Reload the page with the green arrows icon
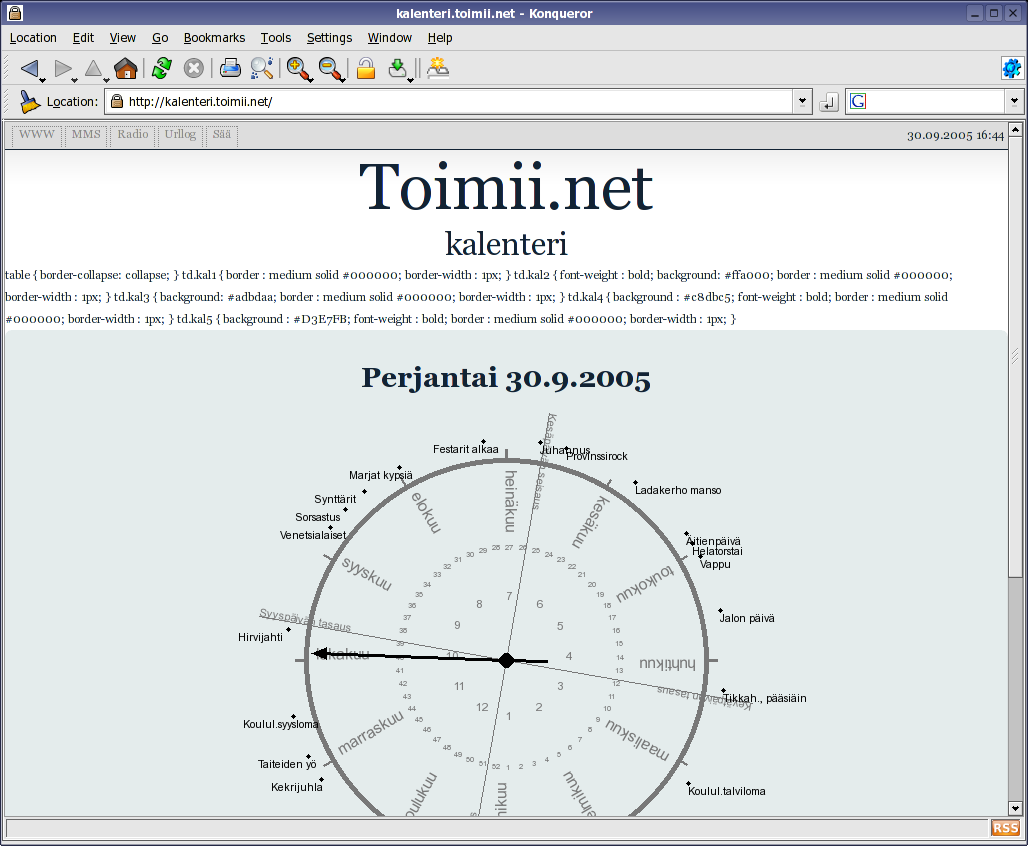1028x846 pixels. point(161,68)
